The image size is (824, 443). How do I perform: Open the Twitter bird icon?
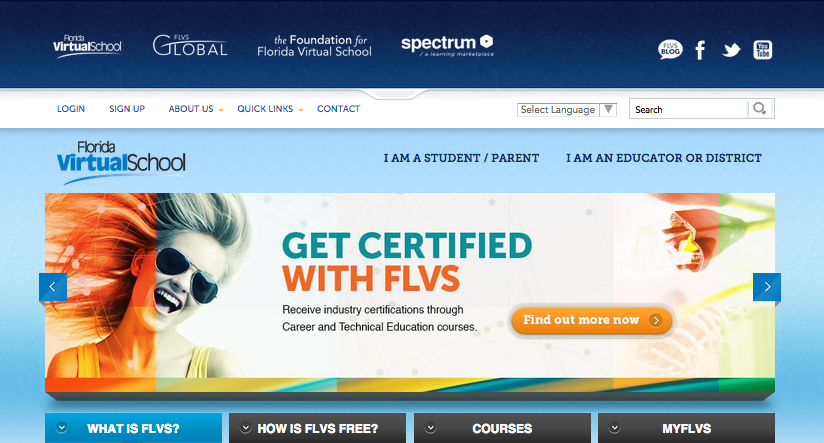(x=731, y=50)
